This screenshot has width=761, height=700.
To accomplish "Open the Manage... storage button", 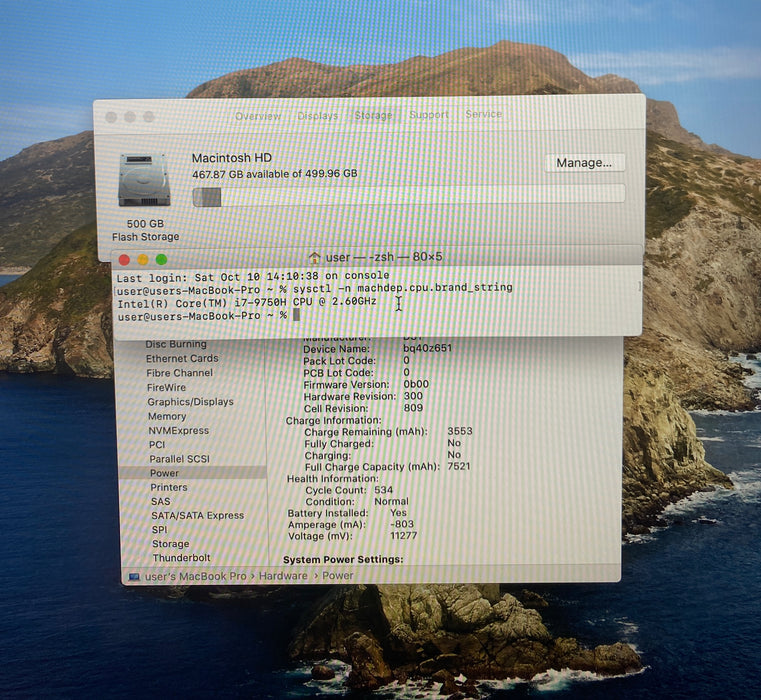I will pos(584,163).
